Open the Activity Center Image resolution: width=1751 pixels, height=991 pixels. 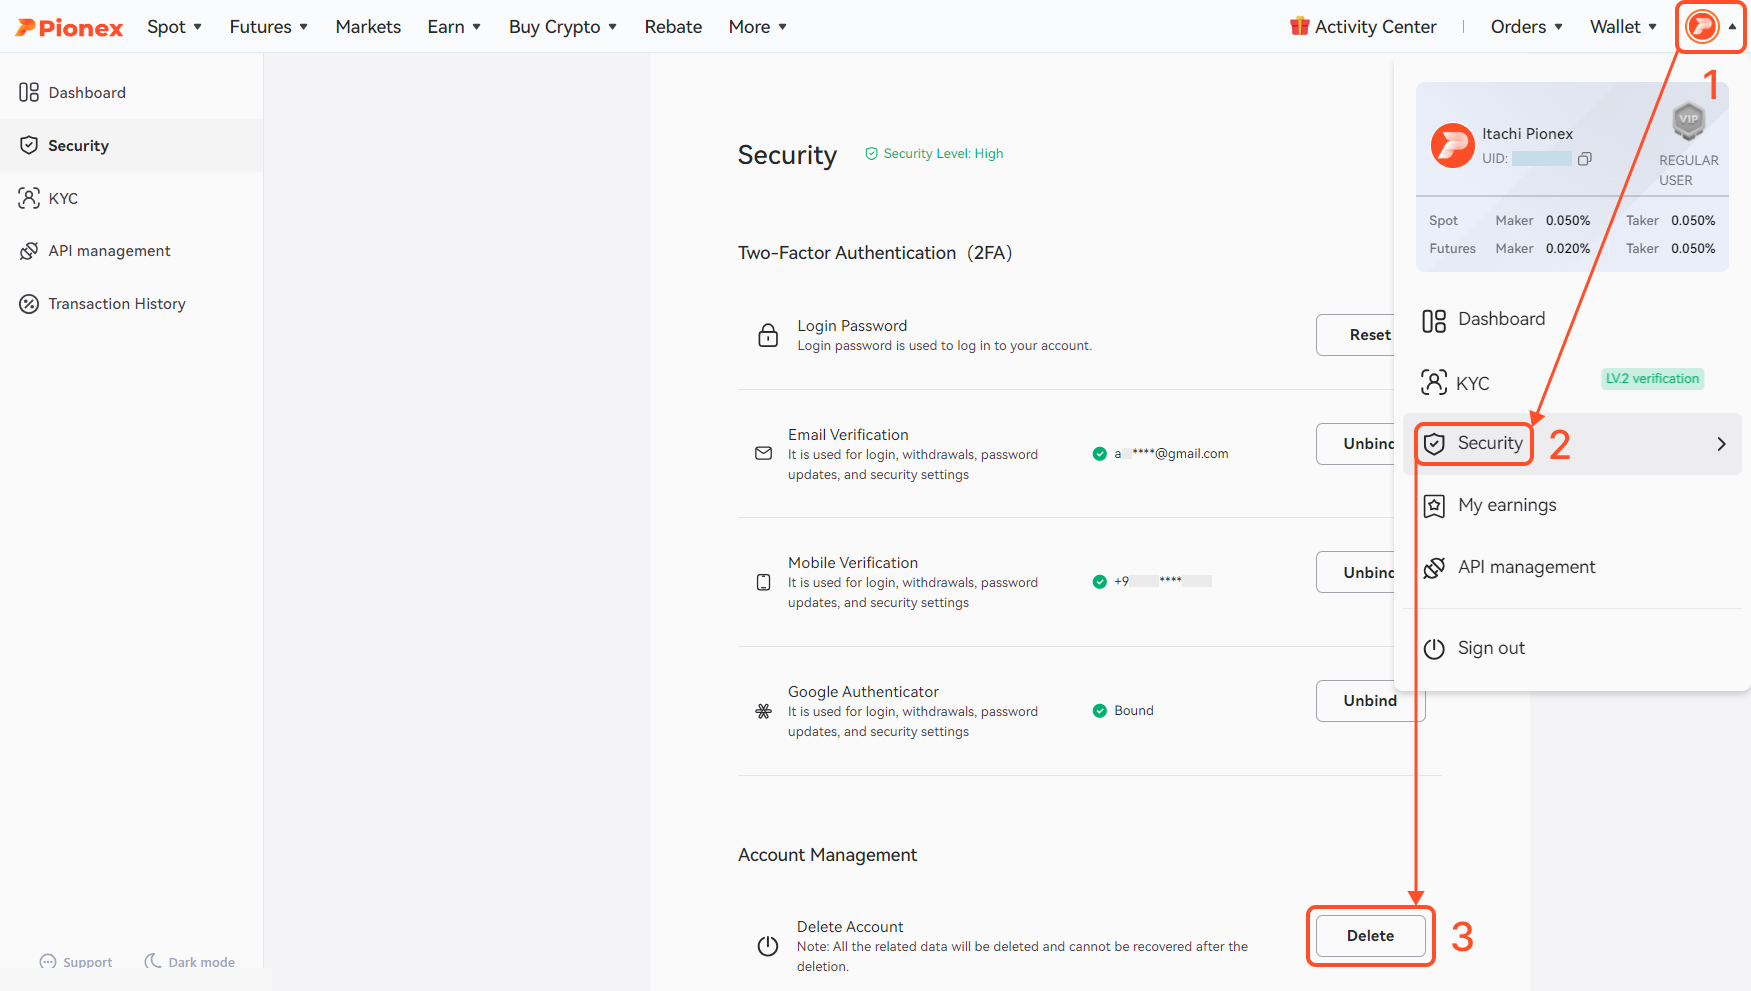coord(1363,27)
